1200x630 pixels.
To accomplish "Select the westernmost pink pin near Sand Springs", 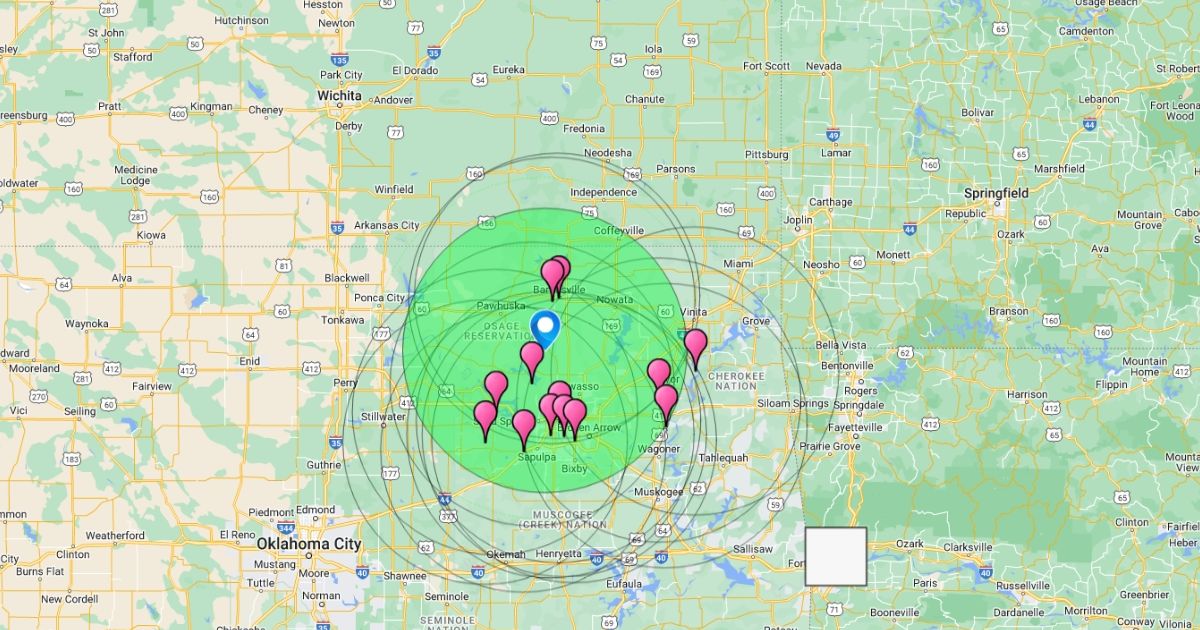I will tap(486, 420).
